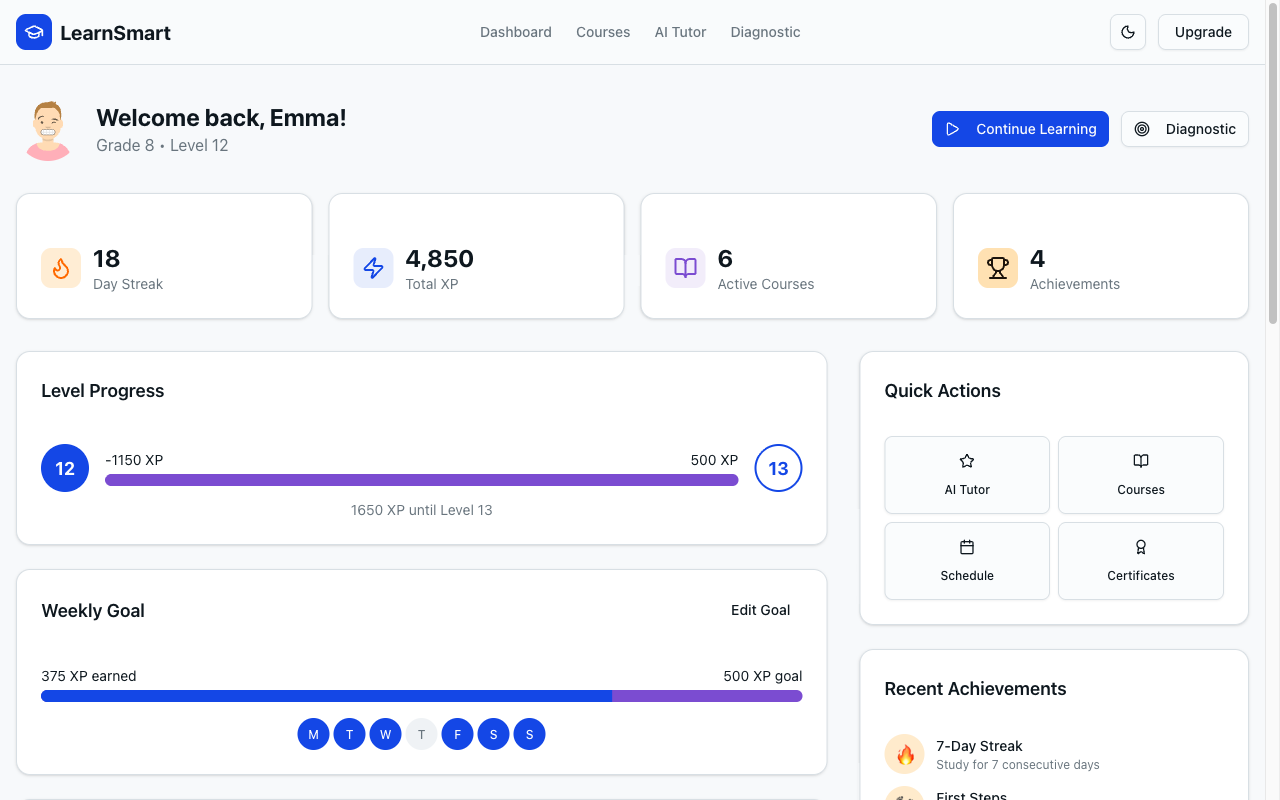Open the Dashboard nav item
This screenshot has width=1280, height=800.
click(x=515, y=32)
